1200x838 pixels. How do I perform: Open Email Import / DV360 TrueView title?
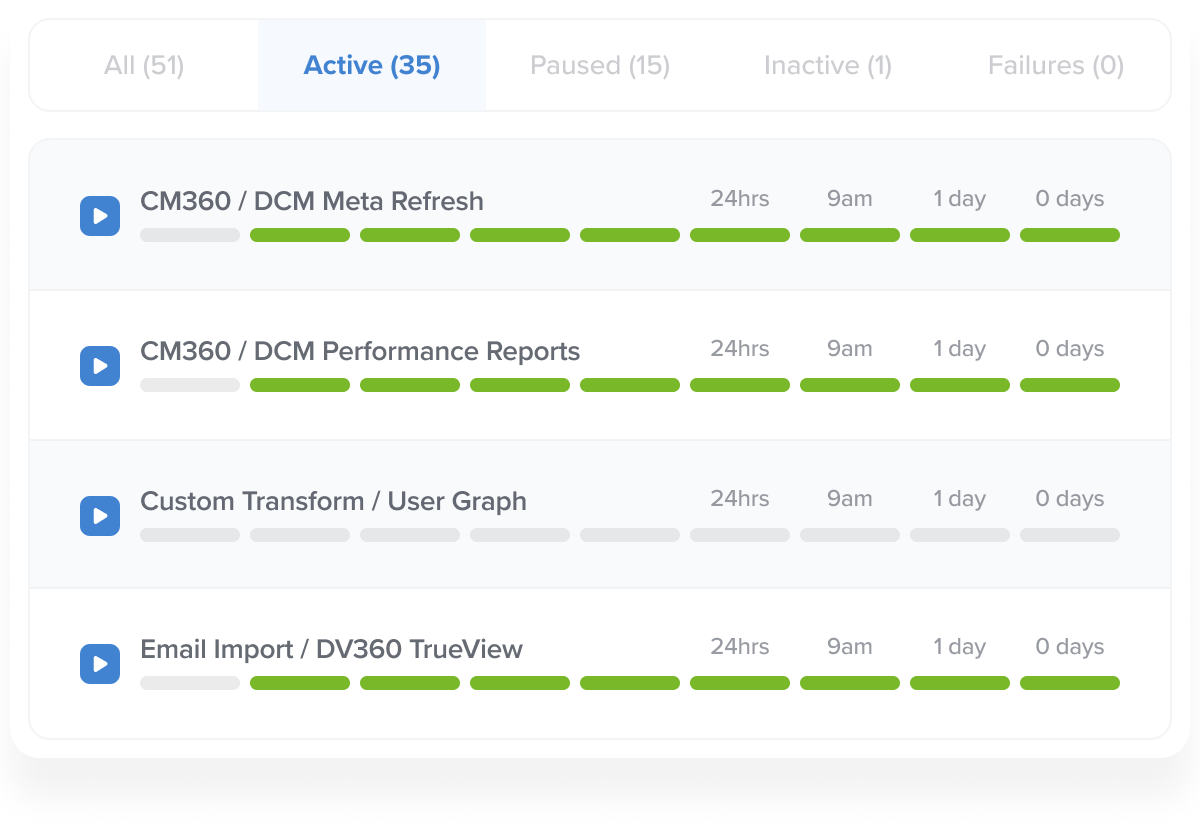[x=331, y=649]
